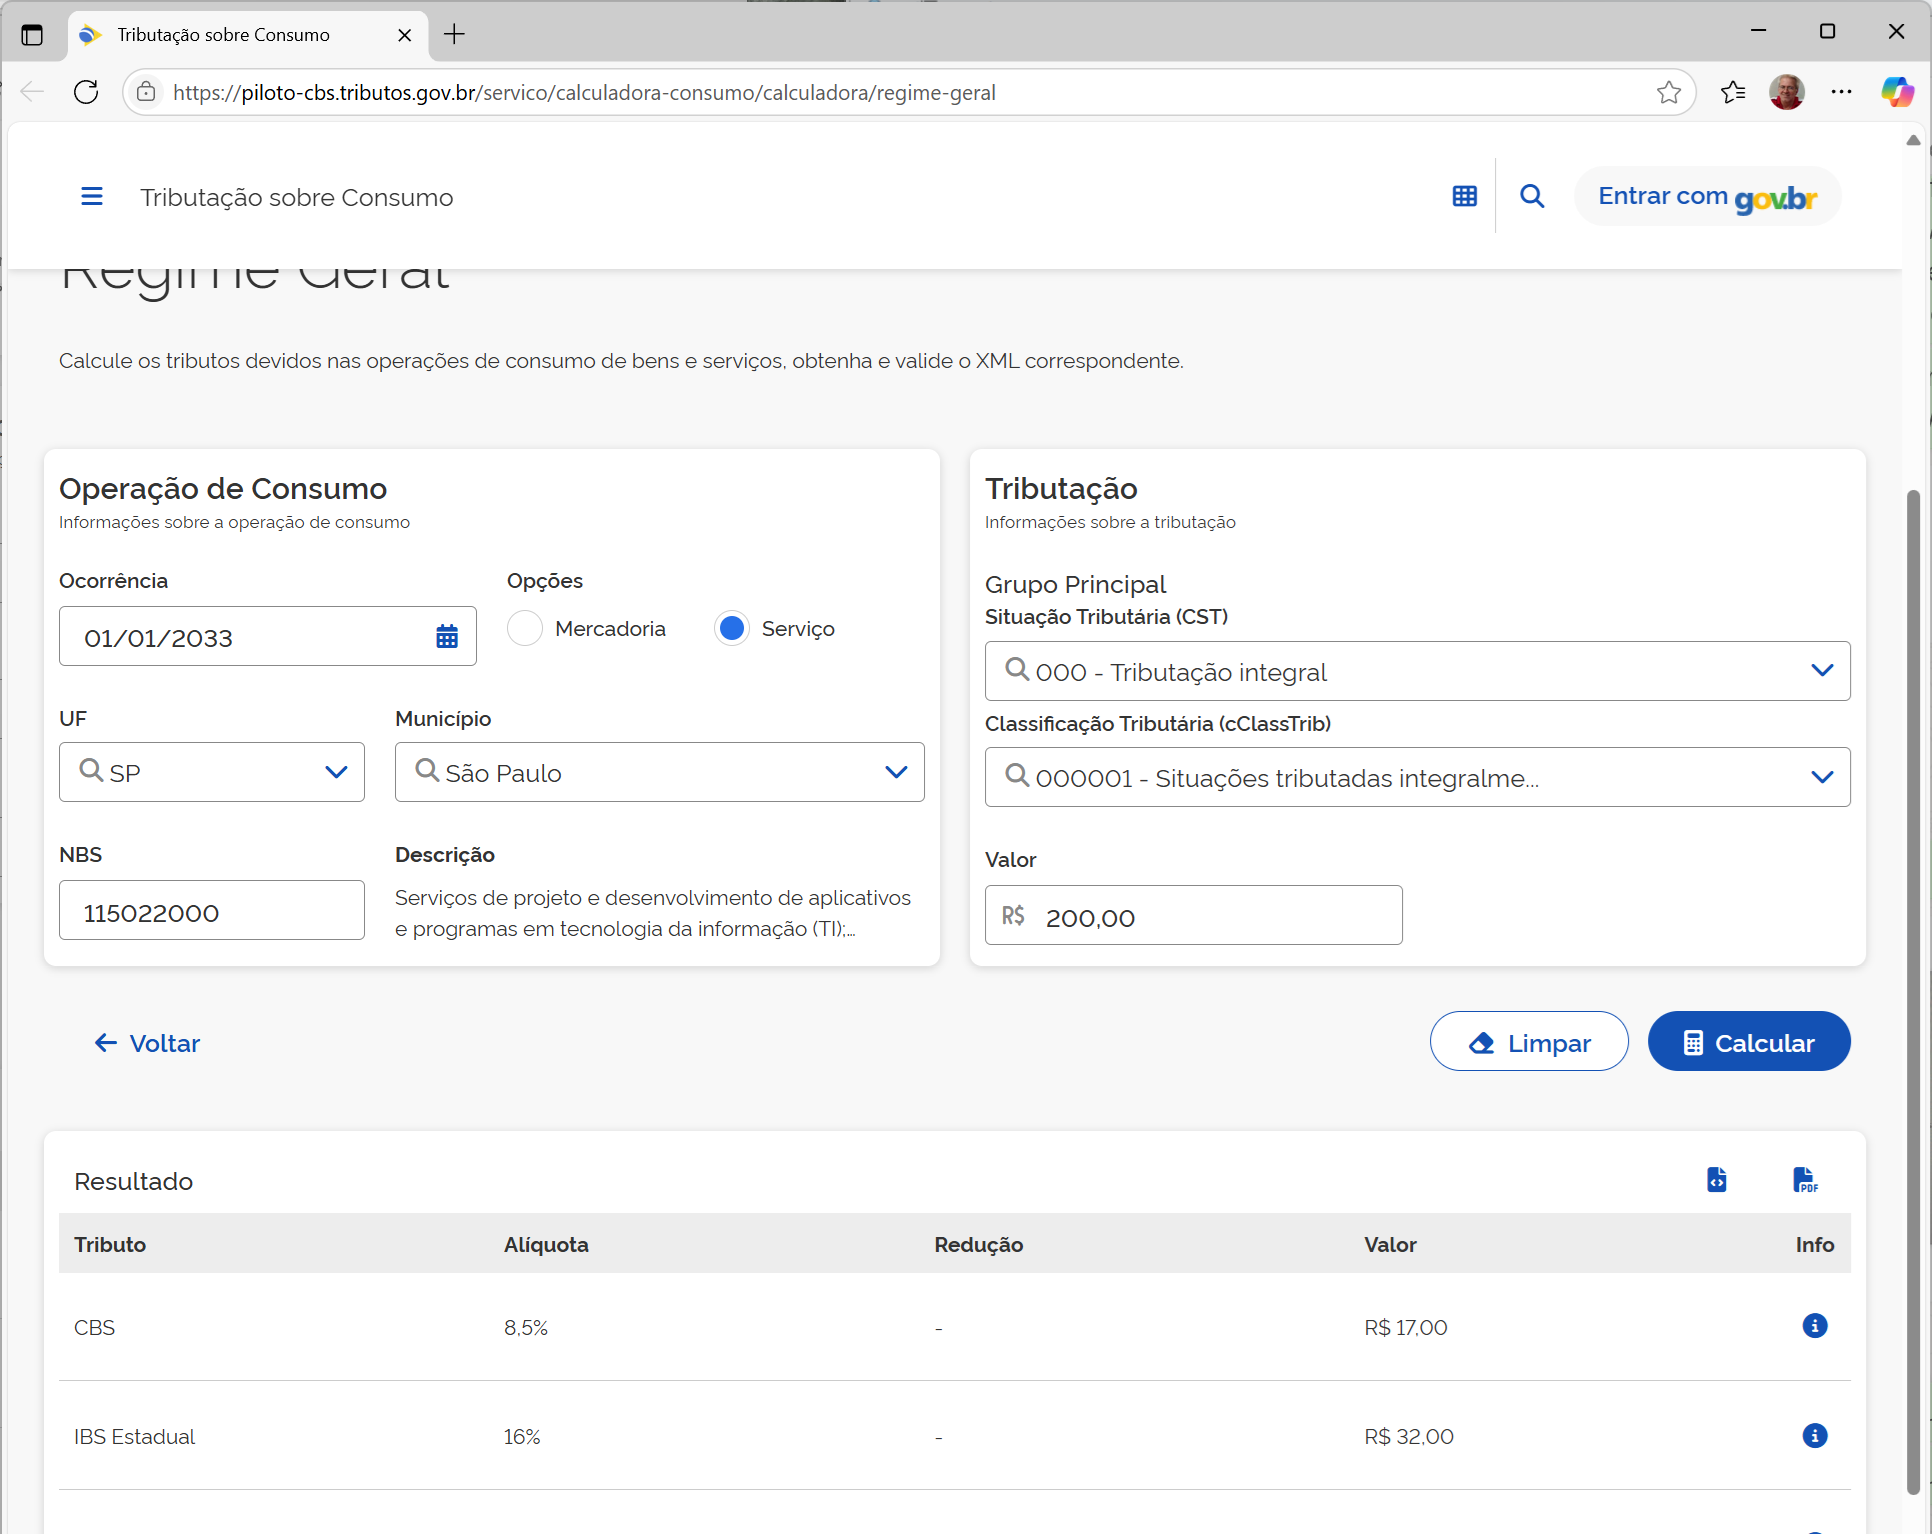This screenshot has height=1534, width=1932.
Task: Expand the Município dropdown showing São Paulo
Action: click(x=896, y=773)
